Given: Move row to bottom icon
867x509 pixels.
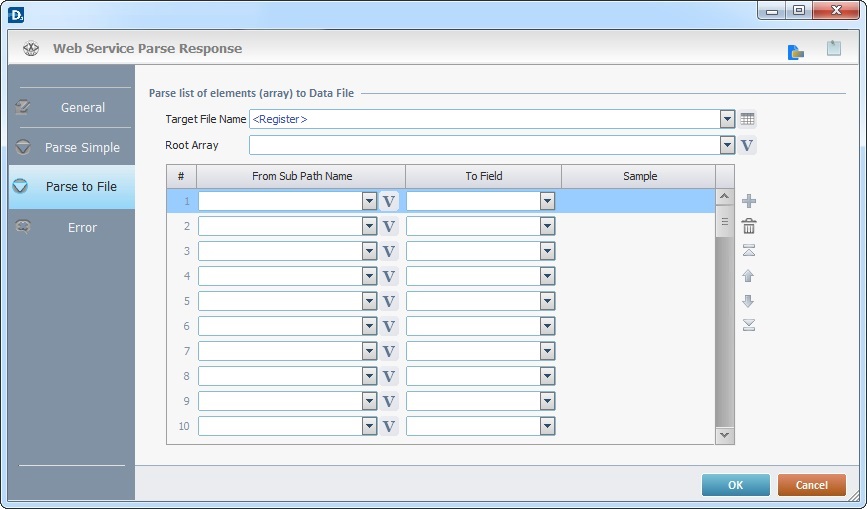Looking at the screenshot, I should [x=749, y=325].
